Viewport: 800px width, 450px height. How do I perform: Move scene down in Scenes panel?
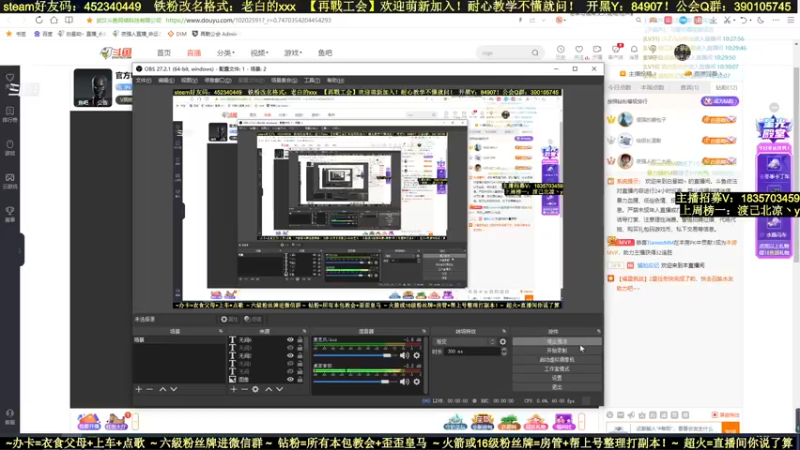click(174, 389)
